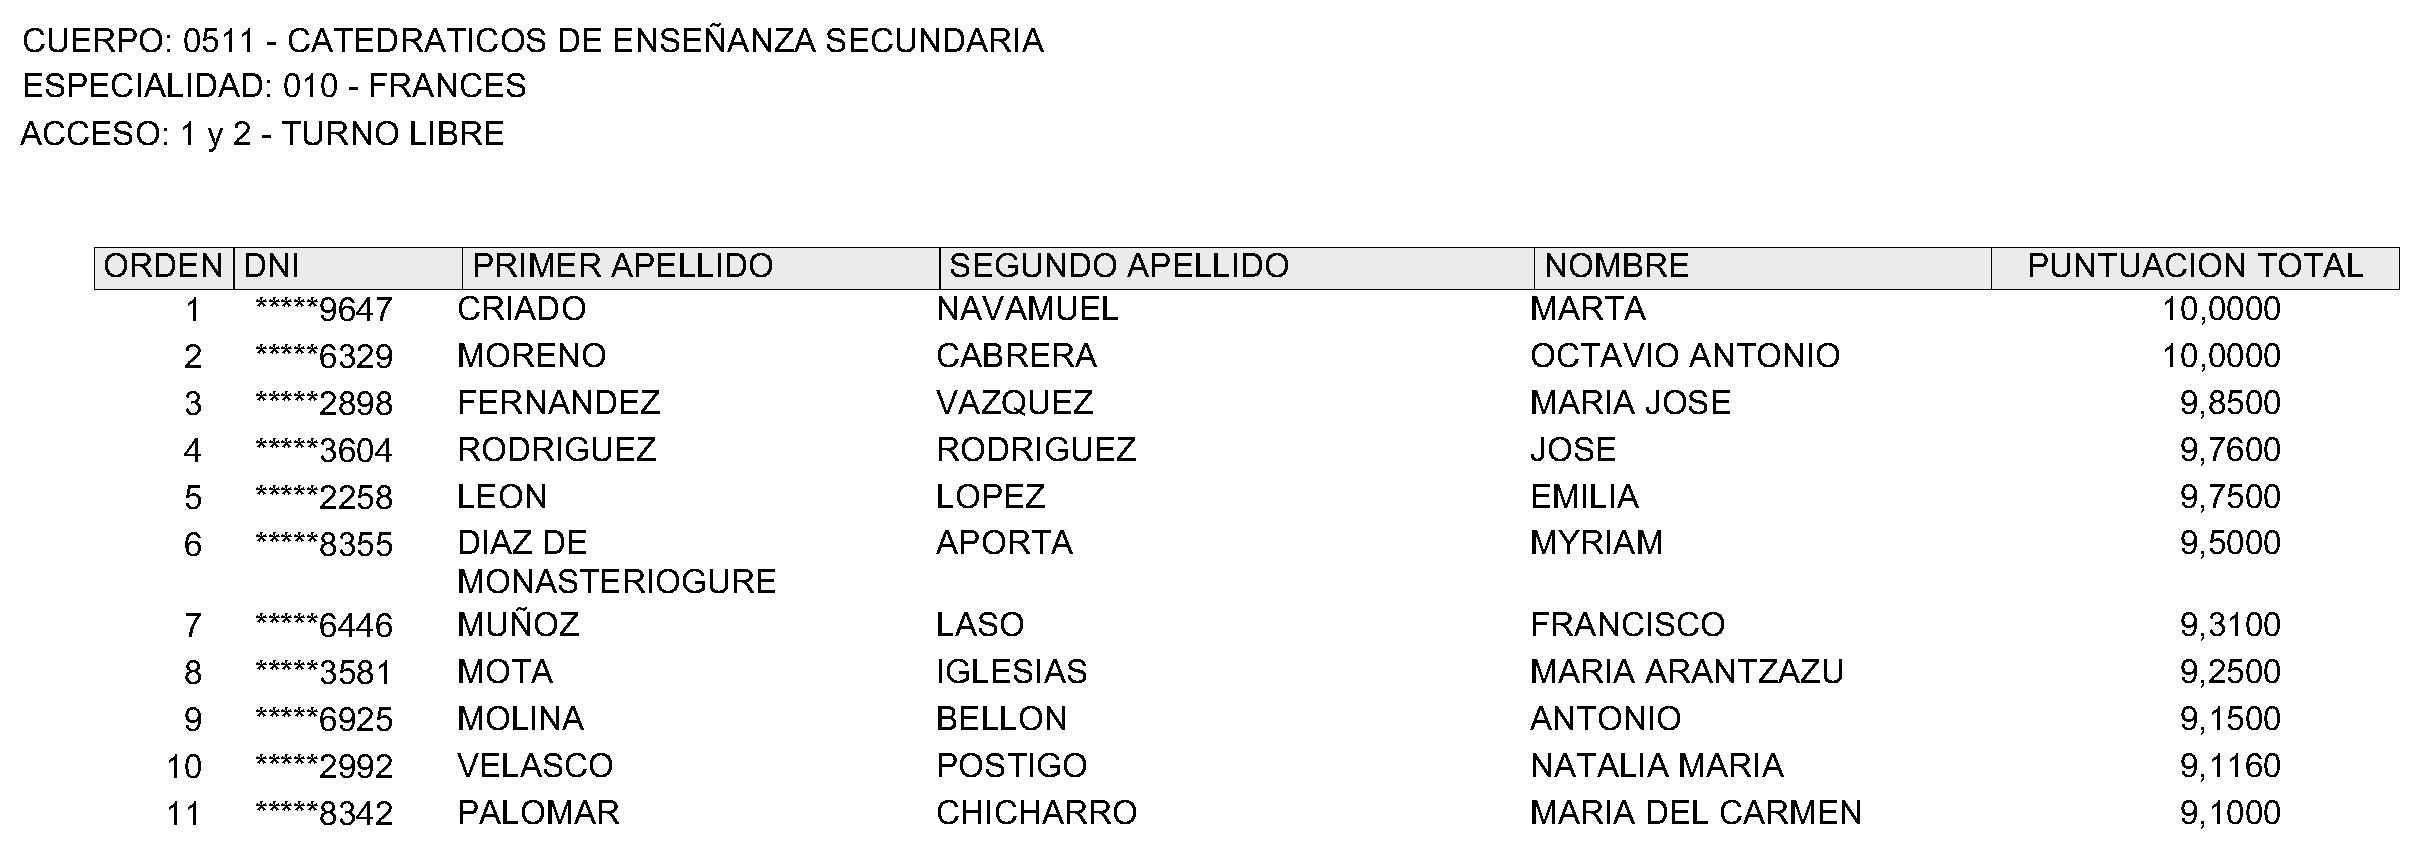Click the ORDEN column header
Screen dimensions: 2420x856
163,267
